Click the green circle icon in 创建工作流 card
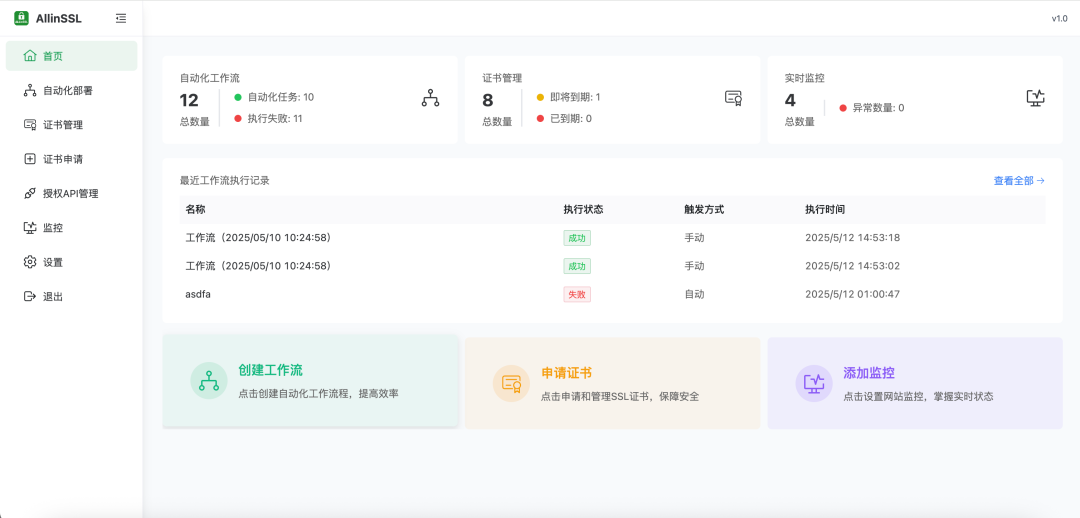The width and height of the screenshot is (1080, 518). tap(209, 381)
